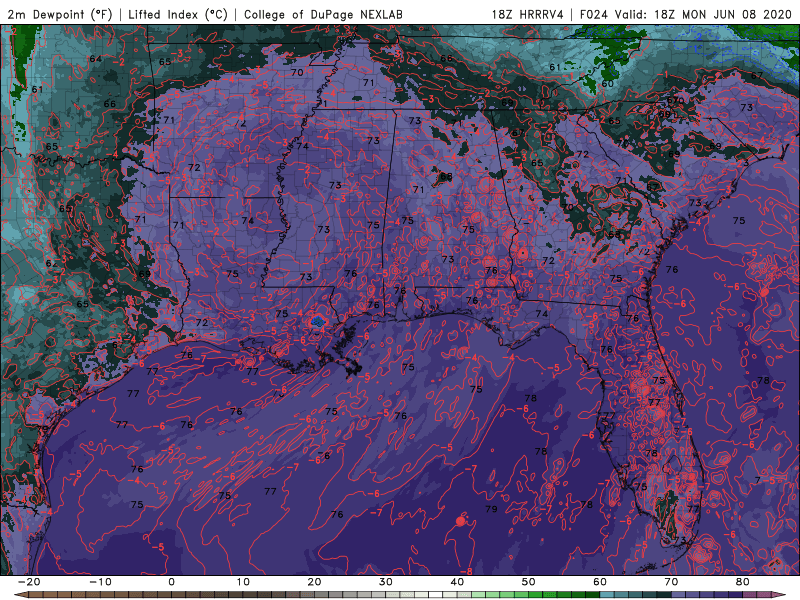Click the 0 label on the color scale

click(171, 582)
